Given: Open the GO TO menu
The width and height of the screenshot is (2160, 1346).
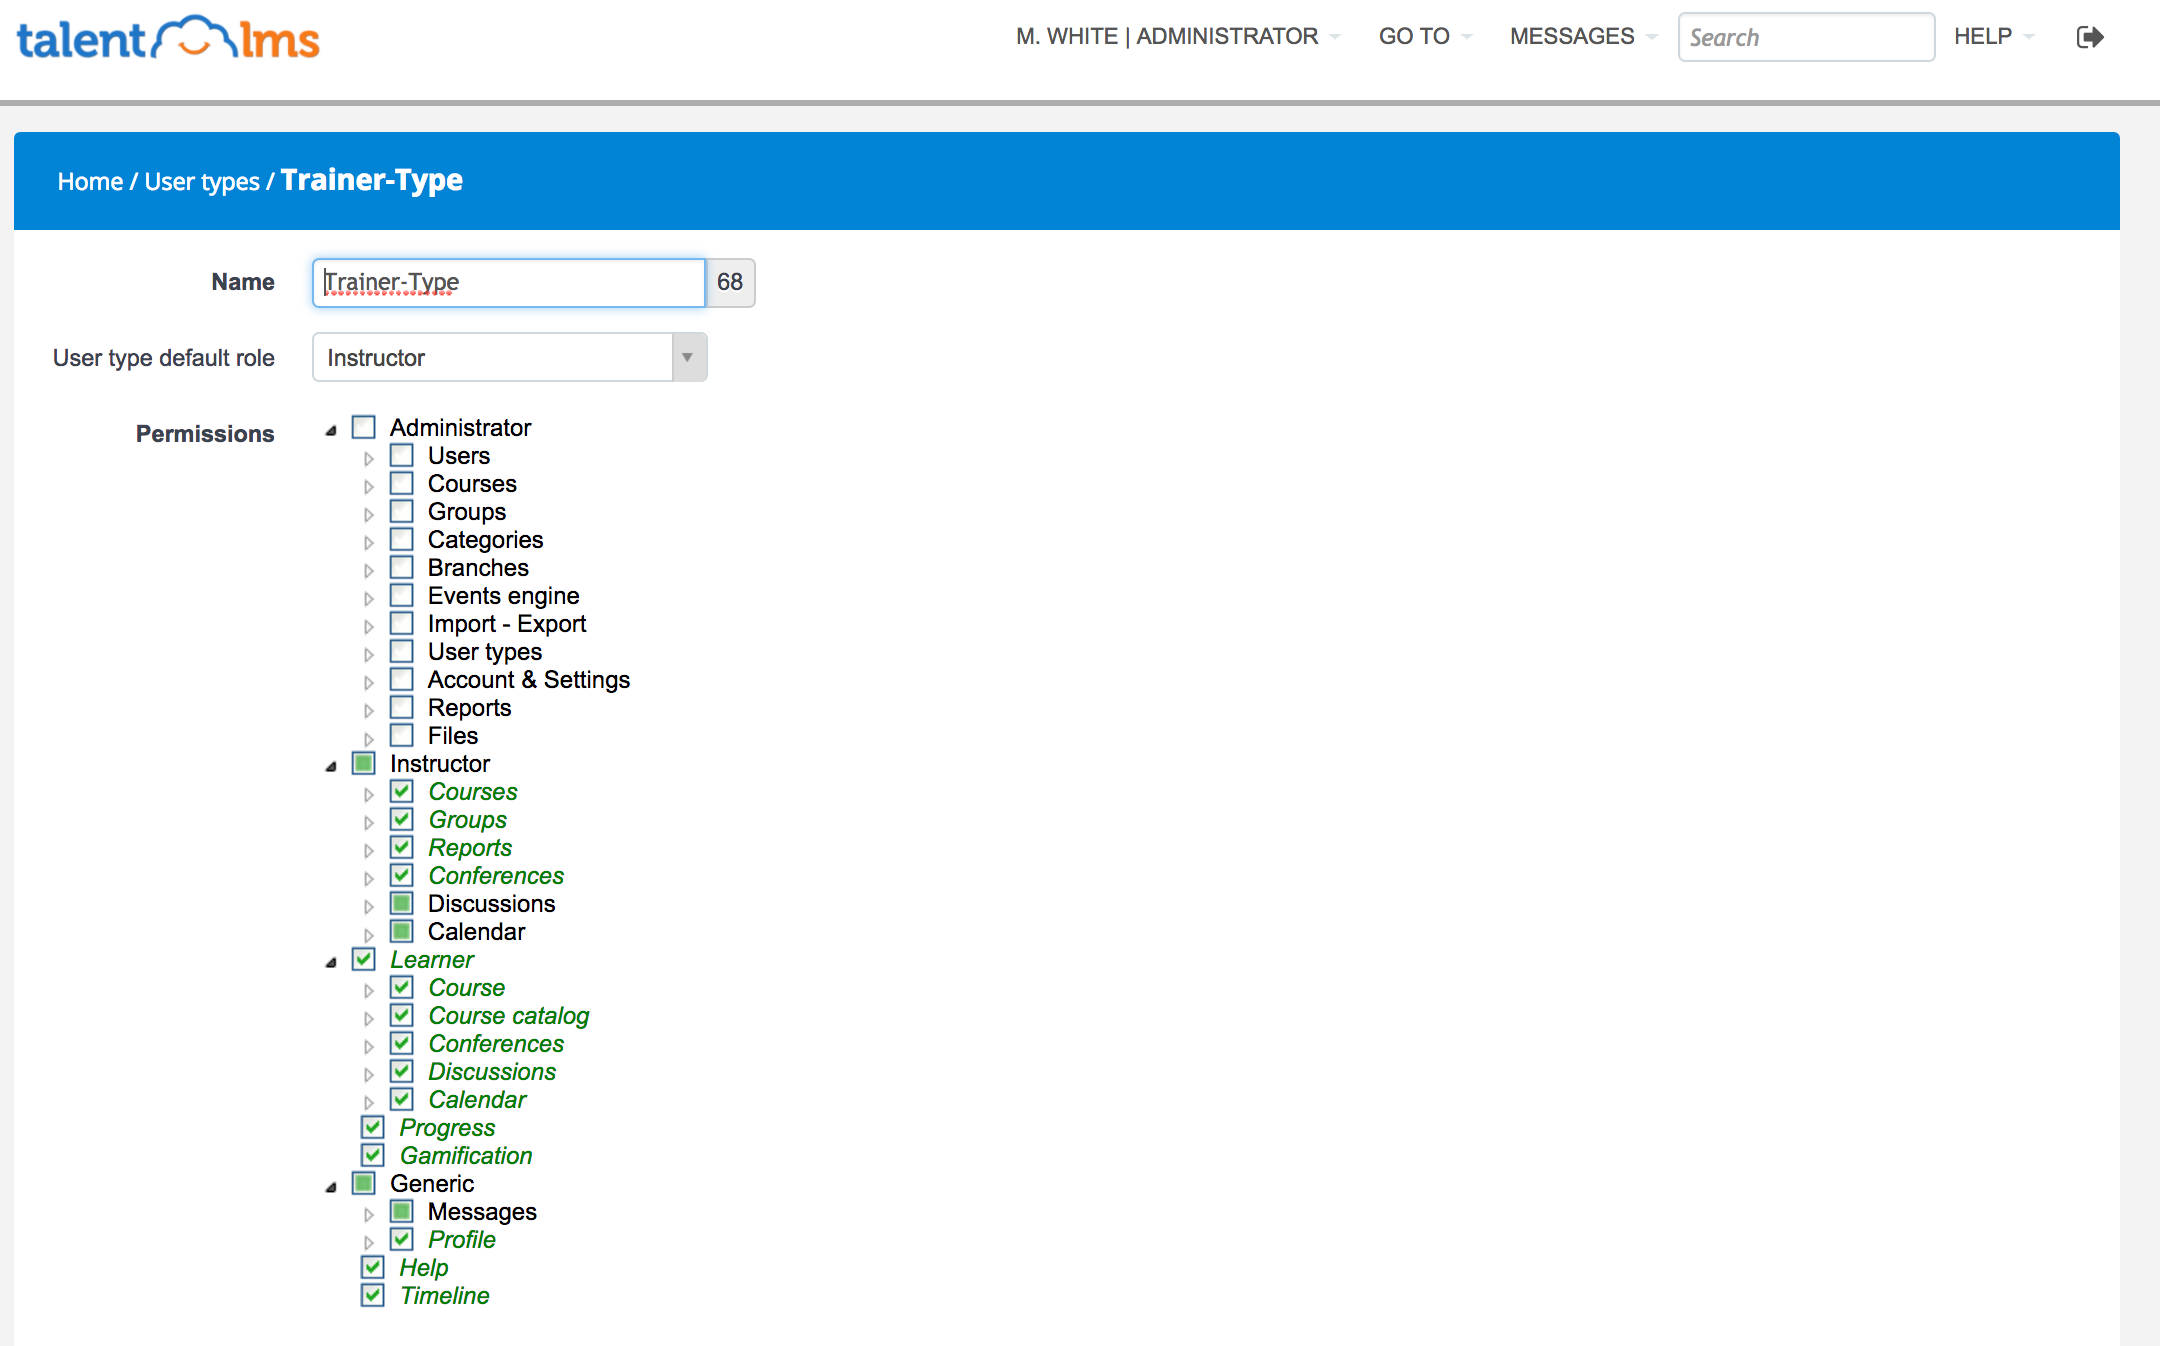Looking at the screenshot, I should click(1424, 37).
